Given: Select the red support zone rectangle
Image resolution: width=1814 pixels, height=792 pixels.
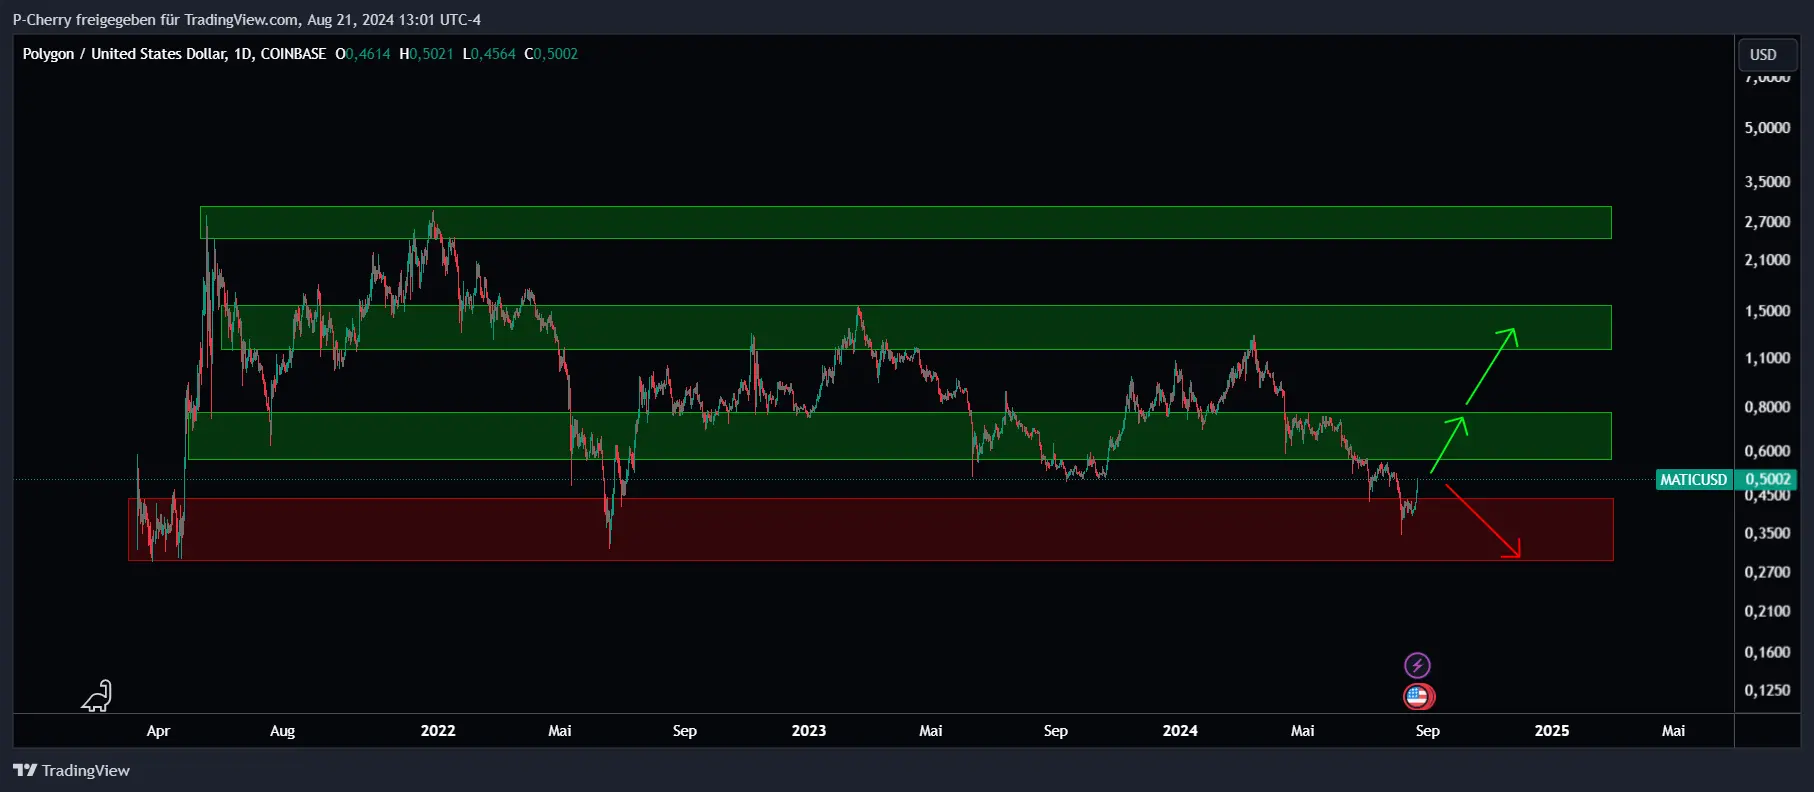Looking at the screenshot, I should [x=870, y=529].
